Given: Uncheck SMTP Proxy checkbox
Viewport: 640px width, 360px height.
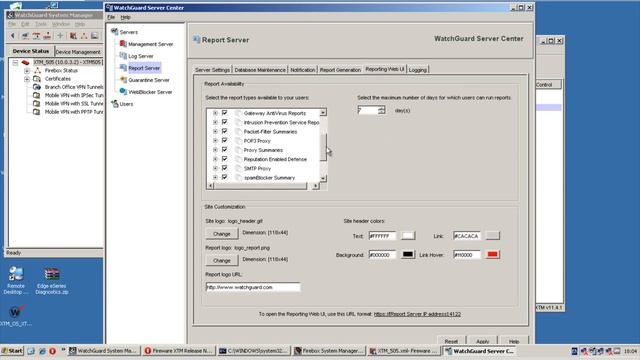Looking at the screenshot, I should 224,168.
